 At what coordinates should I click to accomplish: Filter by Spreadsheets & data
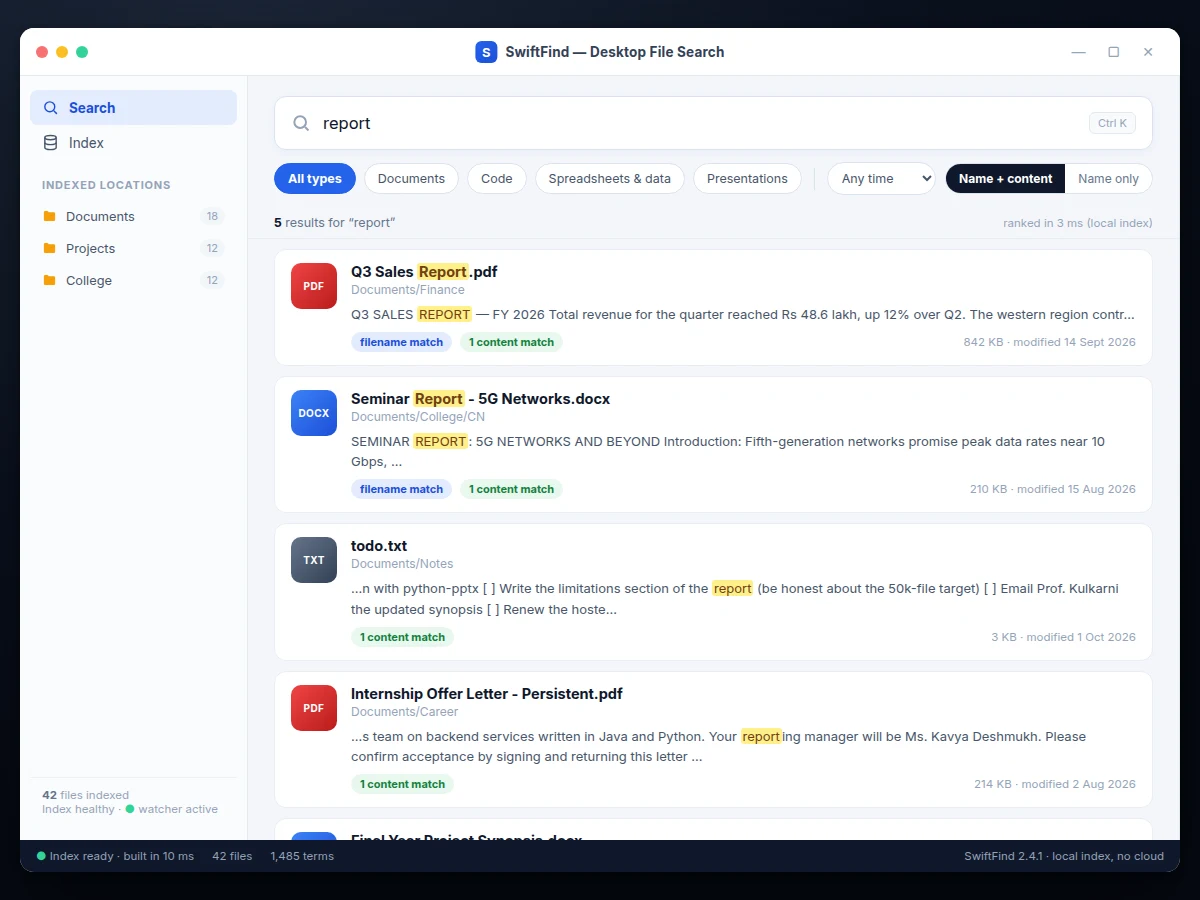pyautogui.click(x=610, y=179)
